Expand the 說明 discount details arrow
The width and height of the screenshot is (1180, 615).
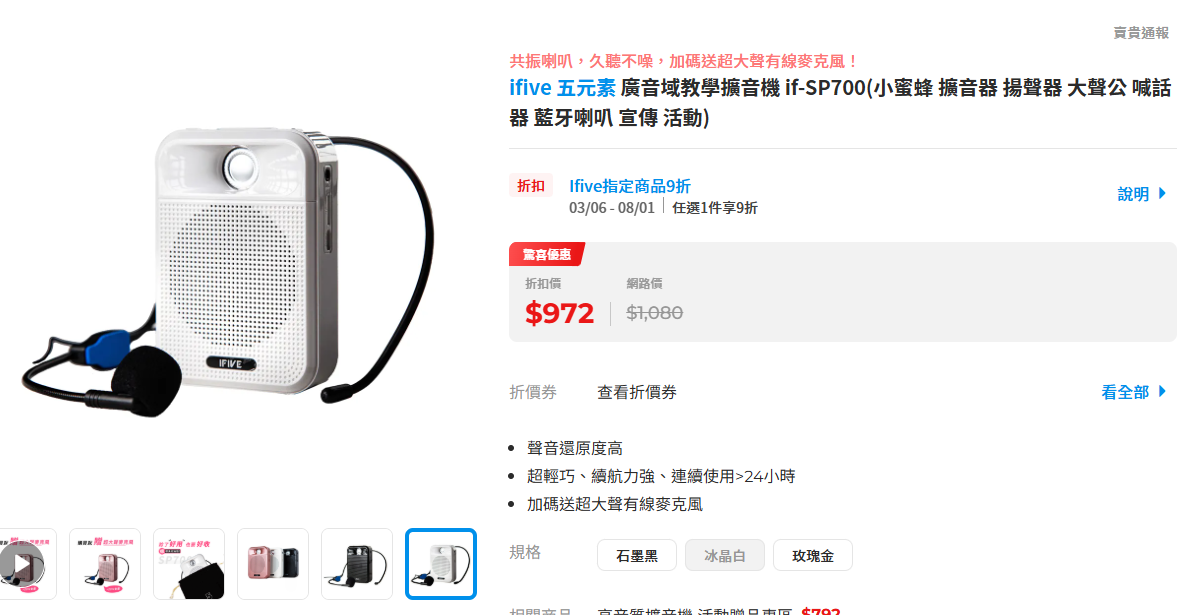tap(1142, 194)
